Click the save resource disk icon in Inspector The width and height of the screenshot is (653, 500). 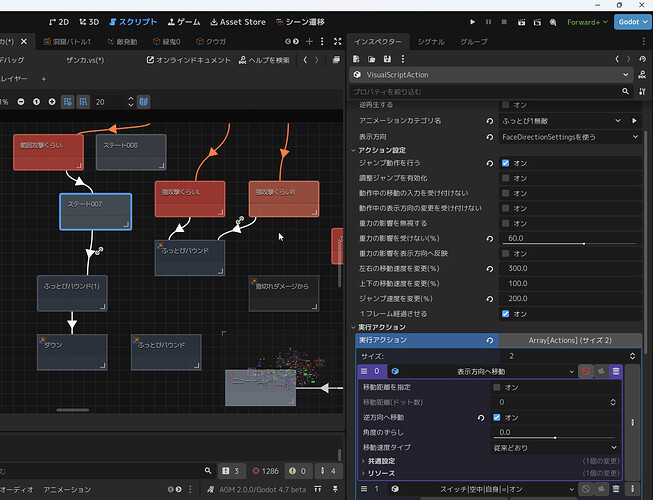click(x=387, y=59)
